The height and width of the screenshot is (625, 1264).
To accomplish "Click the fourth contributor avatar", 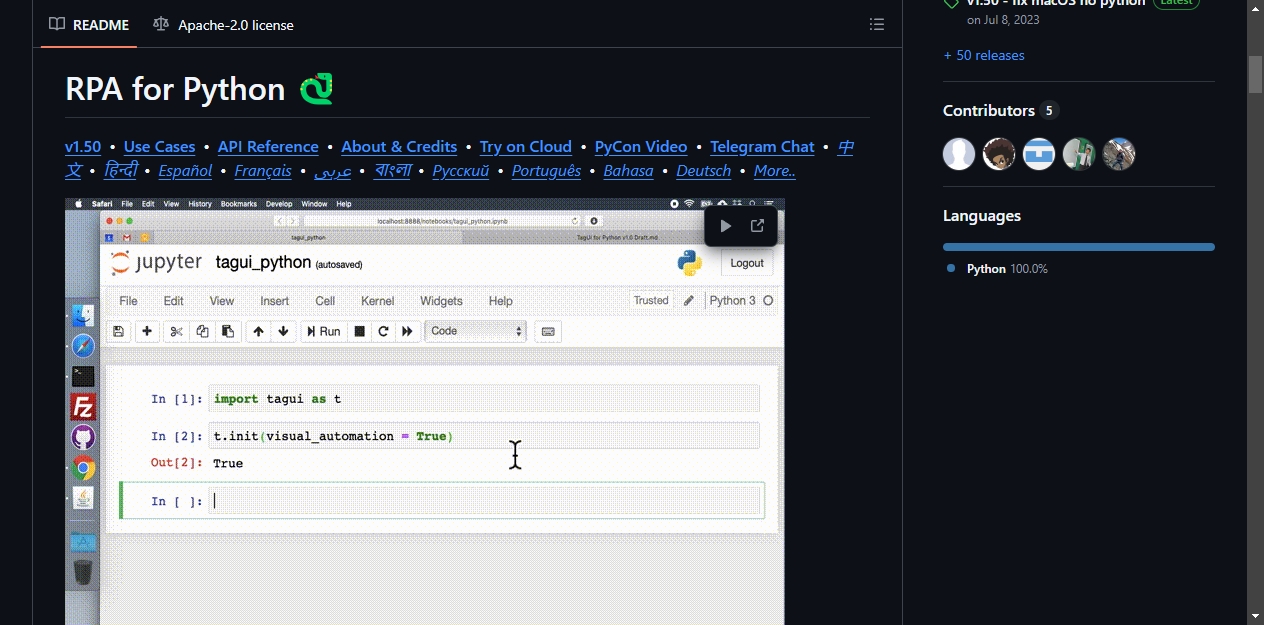I will pos(1079,154).
